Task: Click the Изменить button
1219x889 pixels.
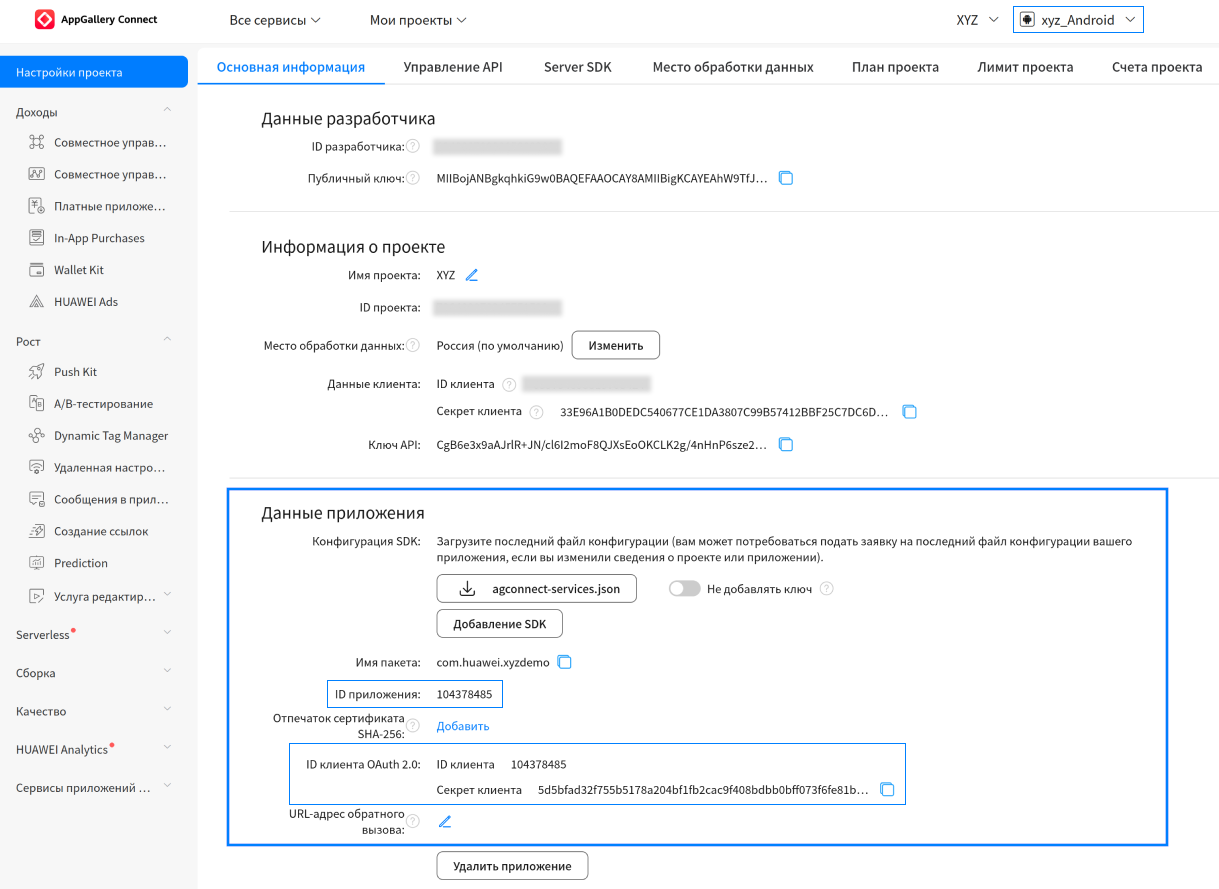Action: 615,345
